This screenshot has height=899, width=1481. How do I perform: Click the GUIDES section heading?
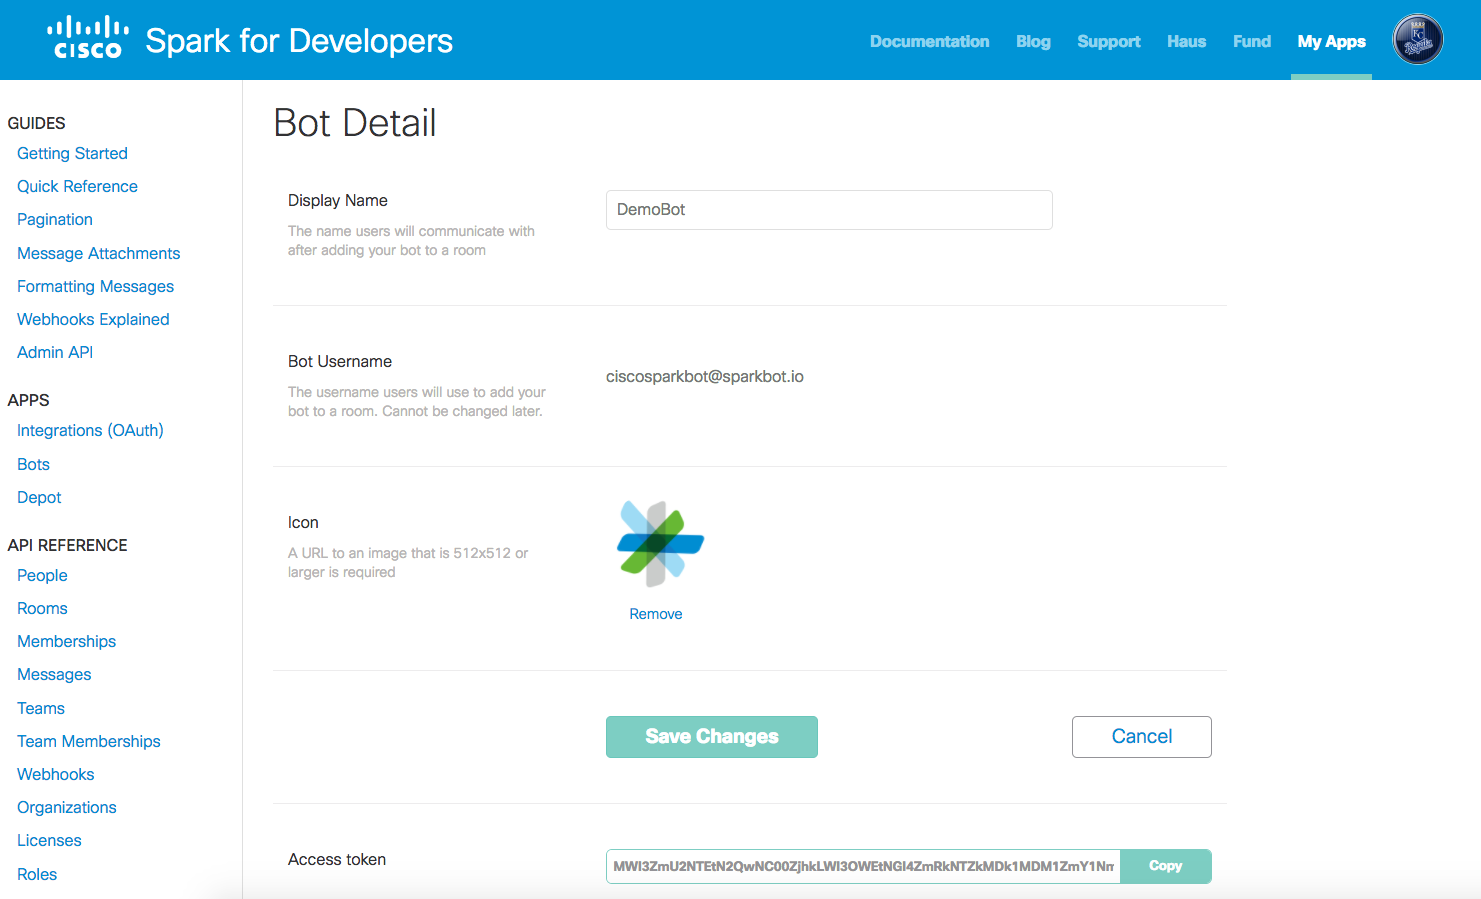[x=36, y=123]
